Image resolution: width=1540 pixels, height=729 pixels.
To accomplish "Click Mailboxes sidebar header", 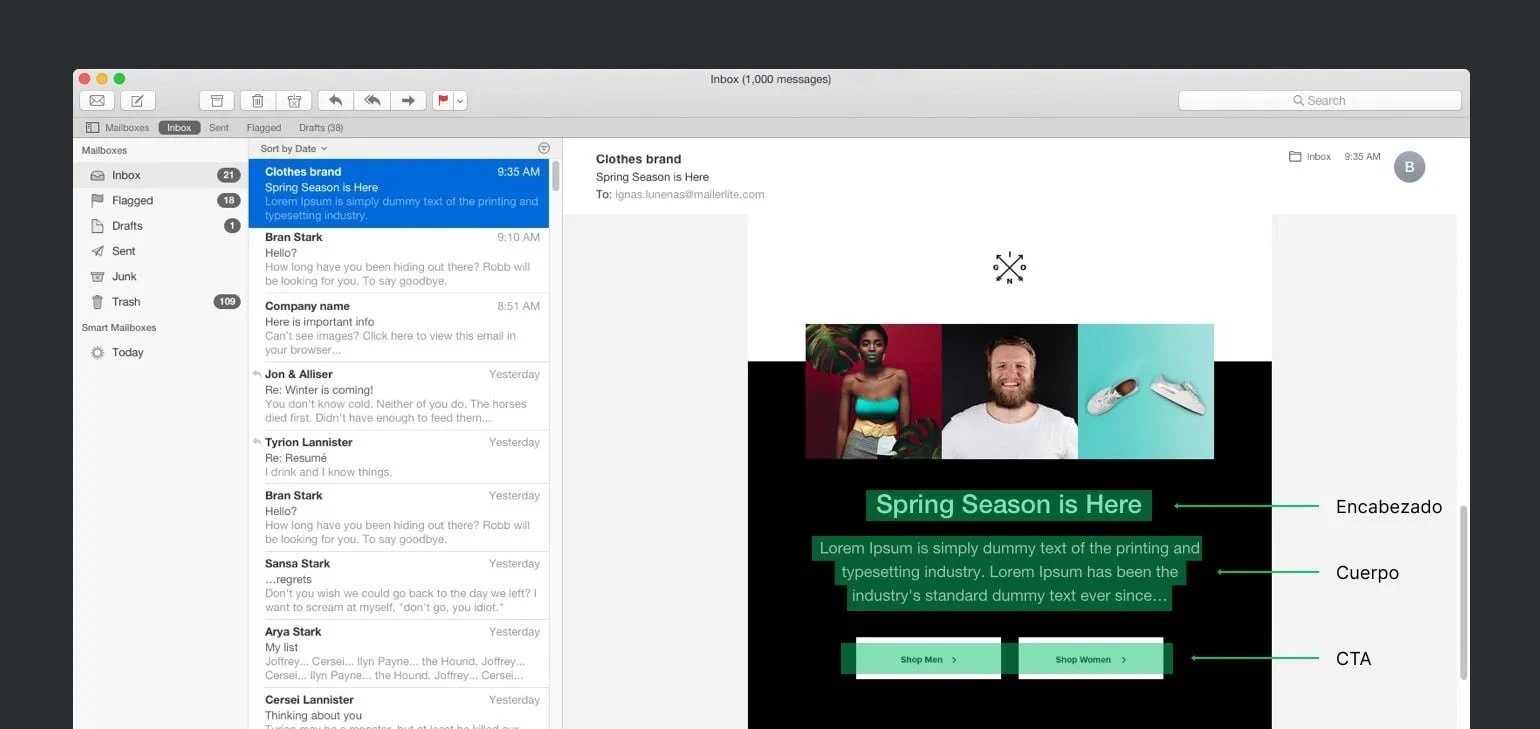I will pos(104,151).
